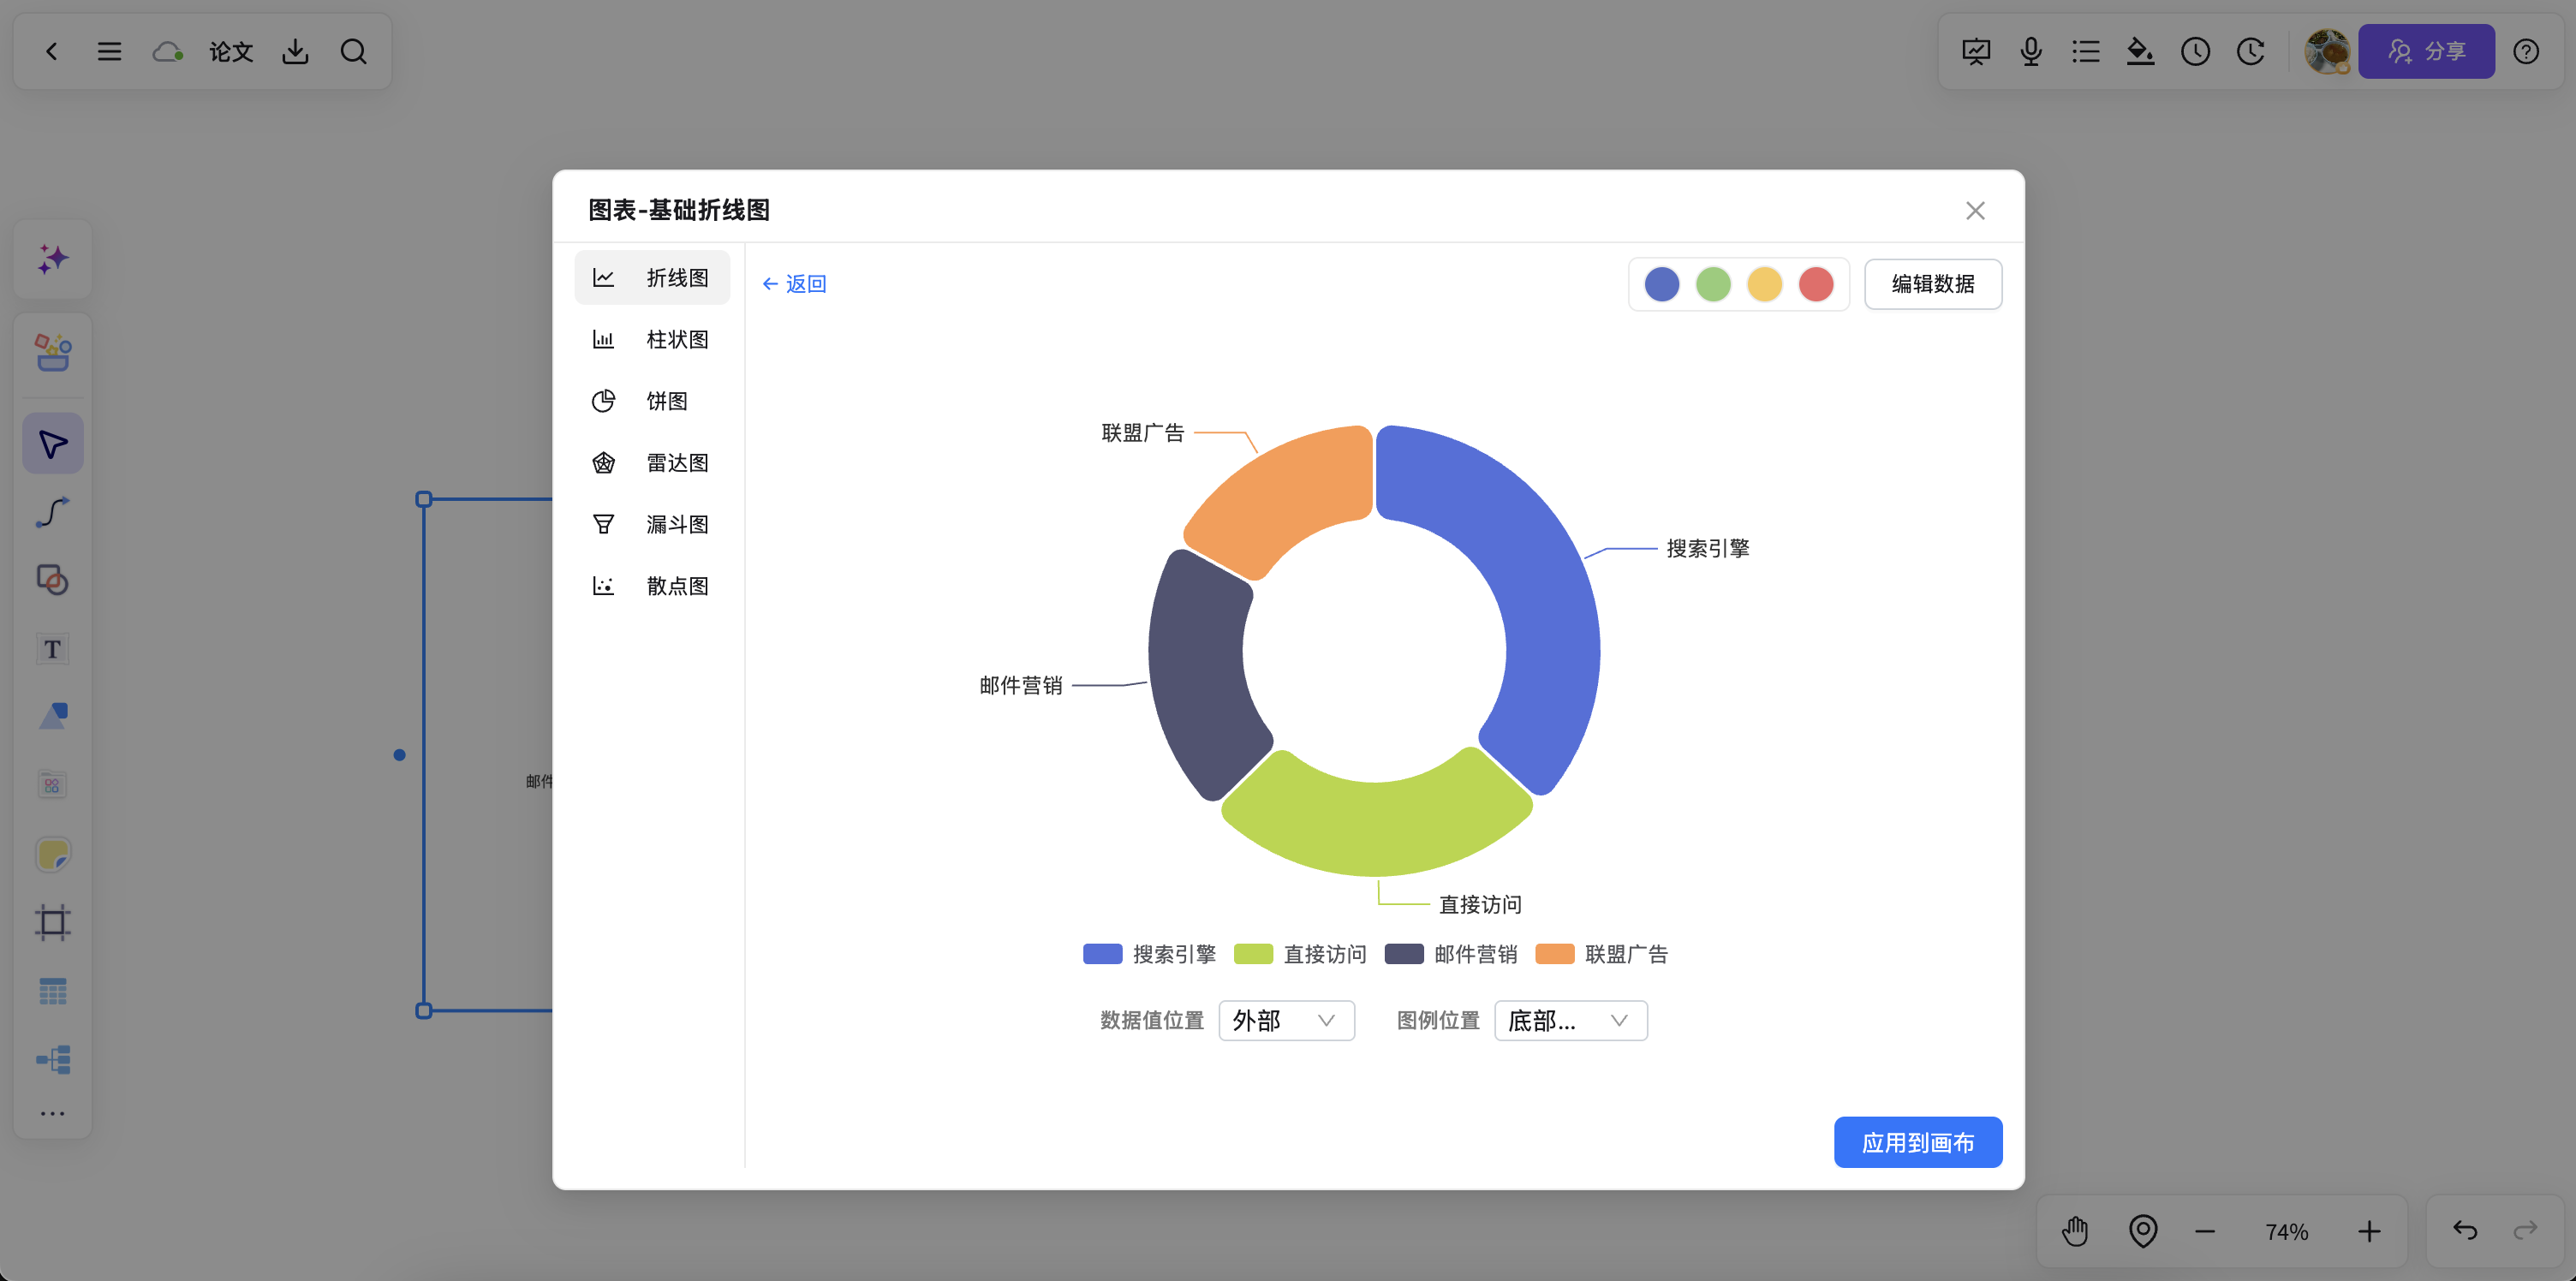Click the purple 分享 share button
The image size is (2576, 1281).
coord(2426,51)
